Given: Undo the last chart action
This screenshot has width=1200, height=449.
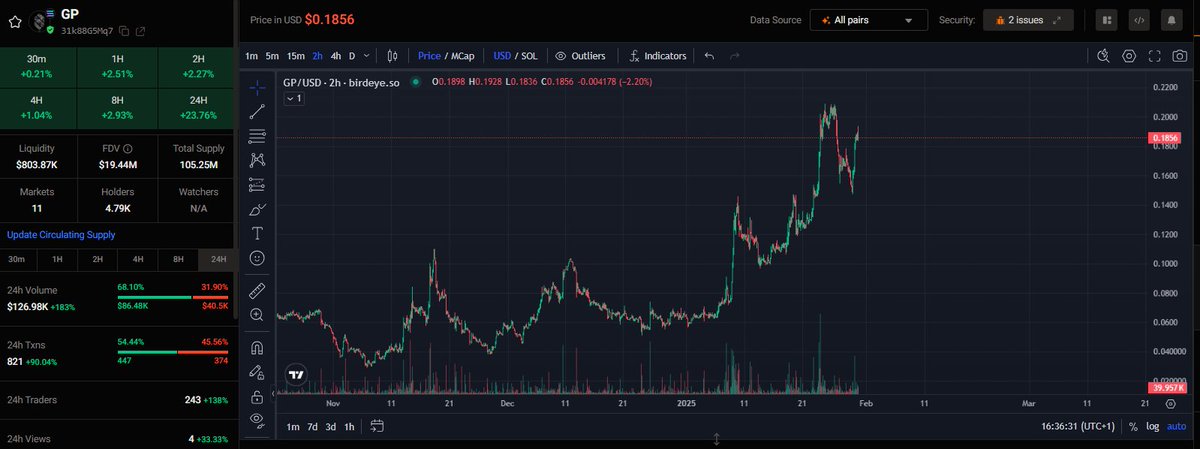Looking at the screenshot, I should tap(709, 56).
